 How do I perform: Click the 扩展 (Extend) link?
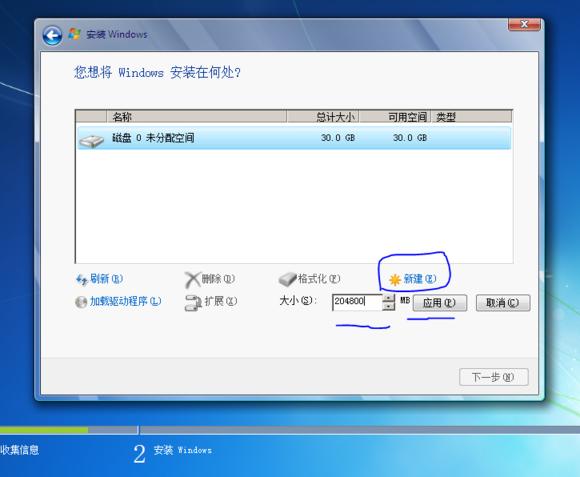pos(221,301)
